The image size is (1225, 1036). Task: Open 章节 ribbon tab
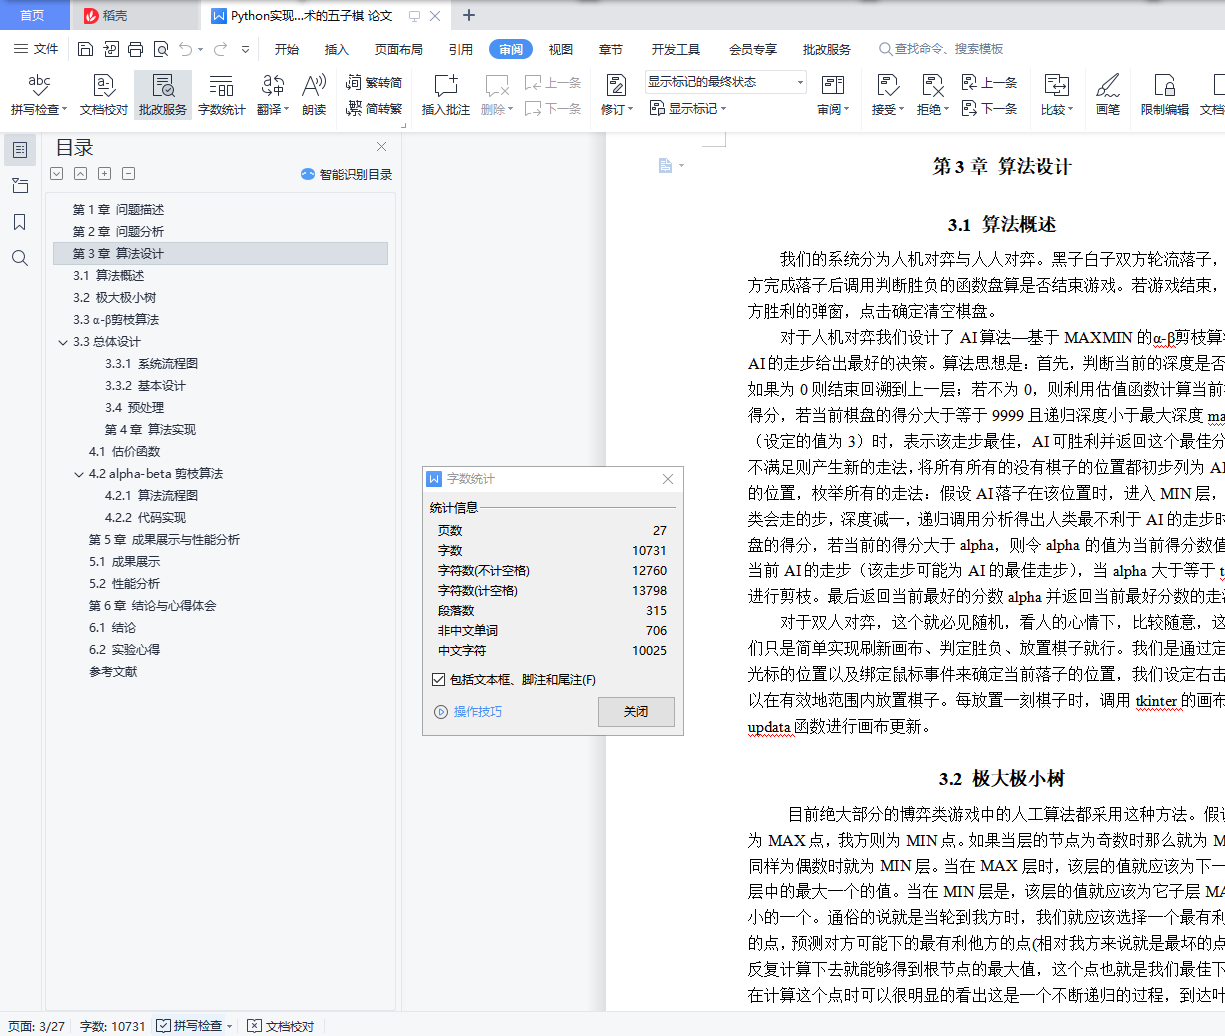pyautogui.click(x=611, y=49)
